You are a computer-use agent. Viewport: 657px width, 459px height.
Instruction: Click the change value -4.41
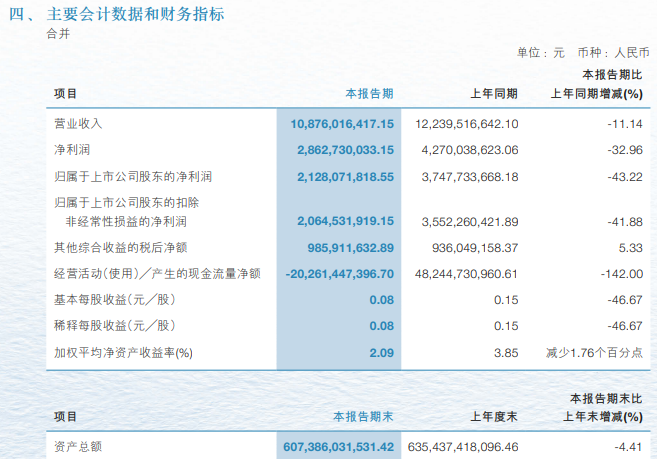click(628, 447)
